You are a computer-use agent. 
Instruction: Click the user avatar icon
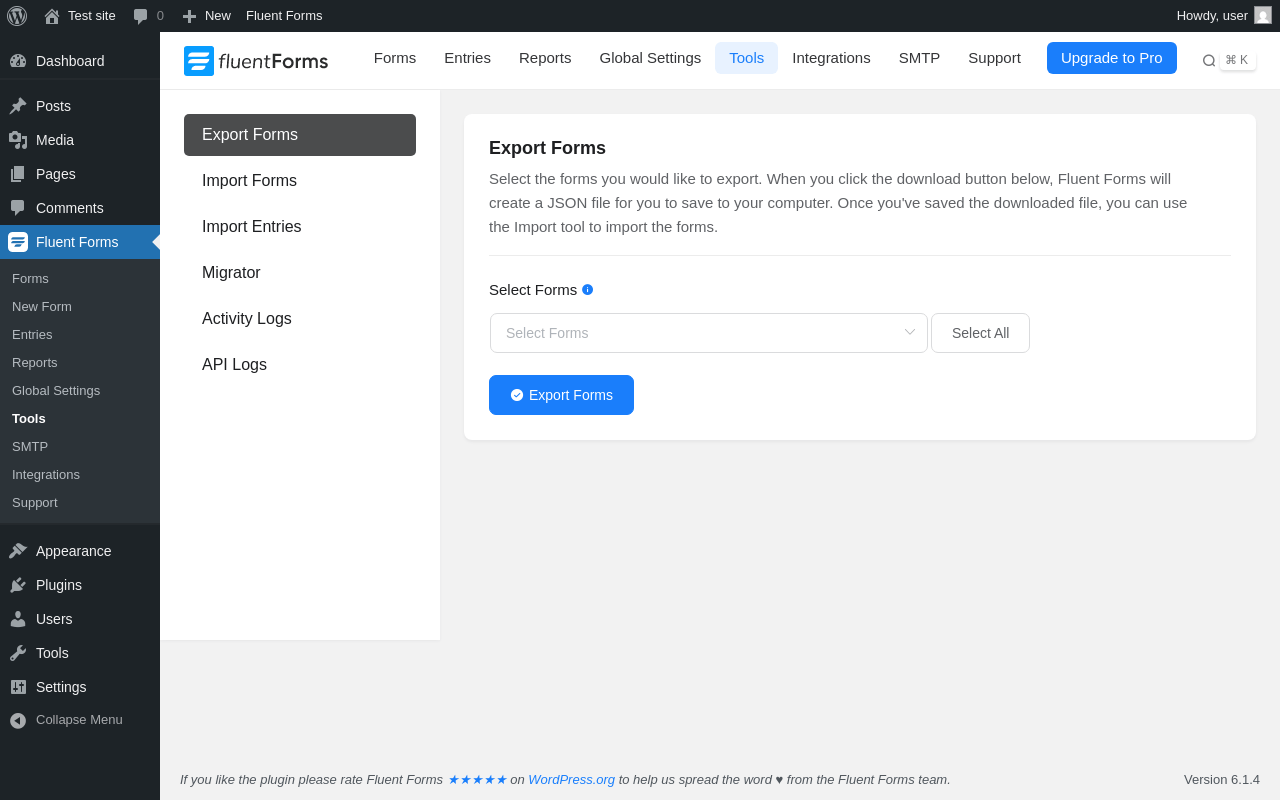click(1263, 15)
